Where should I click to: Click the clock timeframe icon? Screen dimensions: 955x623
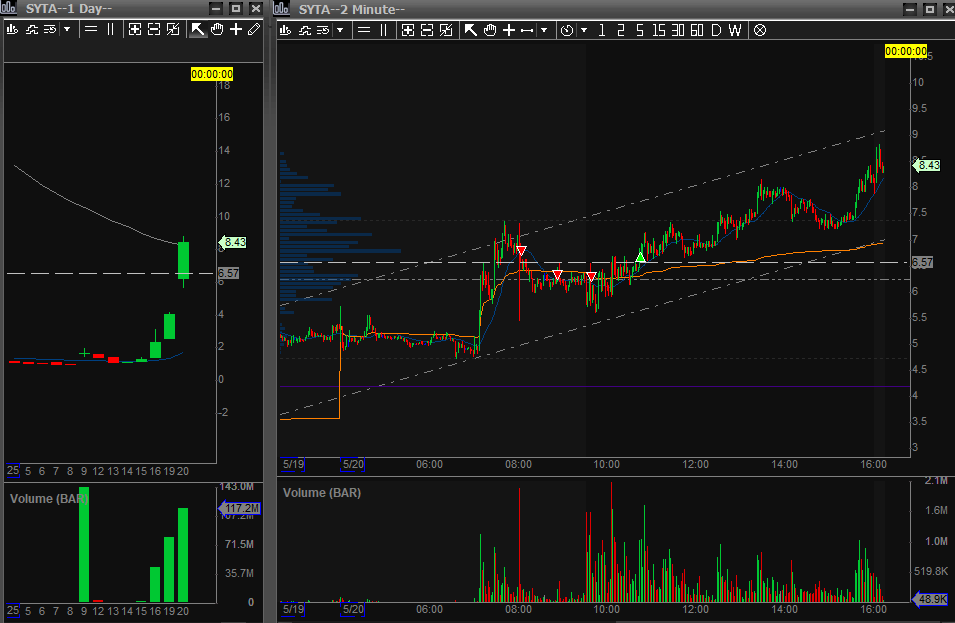coord(566,30)
